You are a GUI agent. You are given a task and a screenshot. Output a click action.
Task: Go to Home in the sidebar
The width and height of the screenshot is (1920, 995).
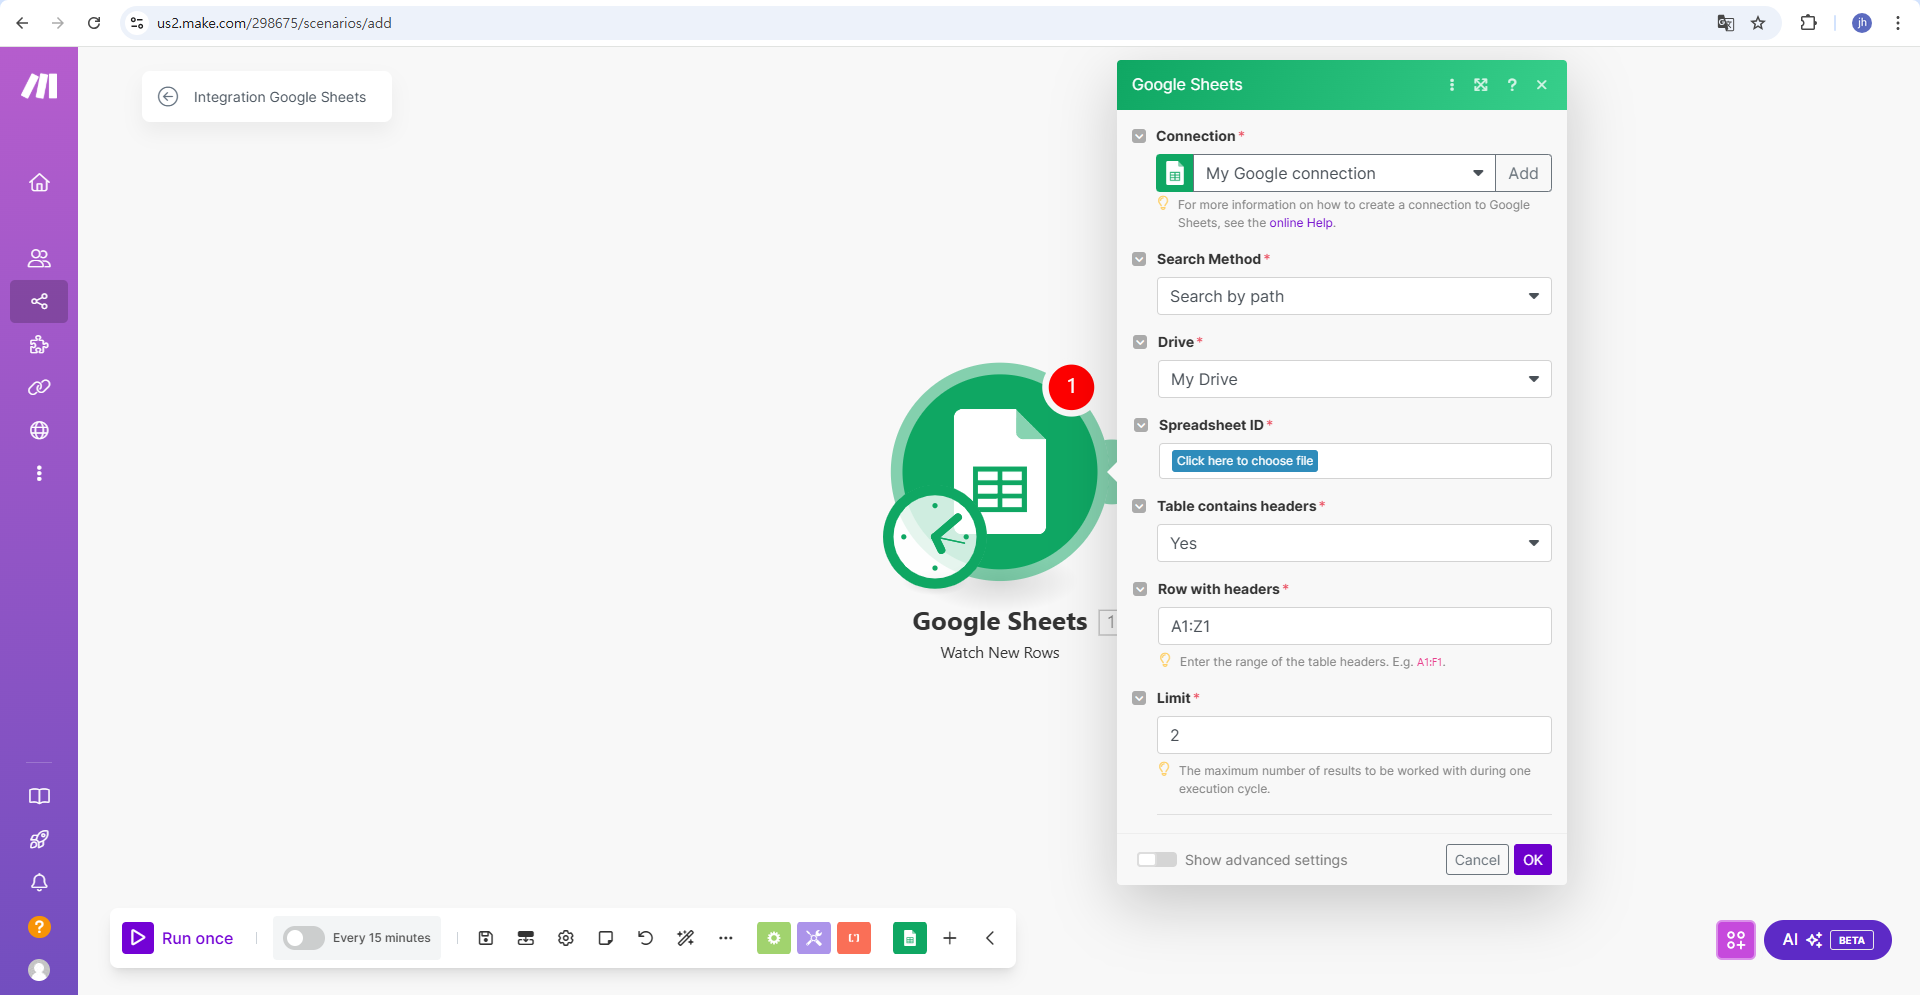[39, 183]
